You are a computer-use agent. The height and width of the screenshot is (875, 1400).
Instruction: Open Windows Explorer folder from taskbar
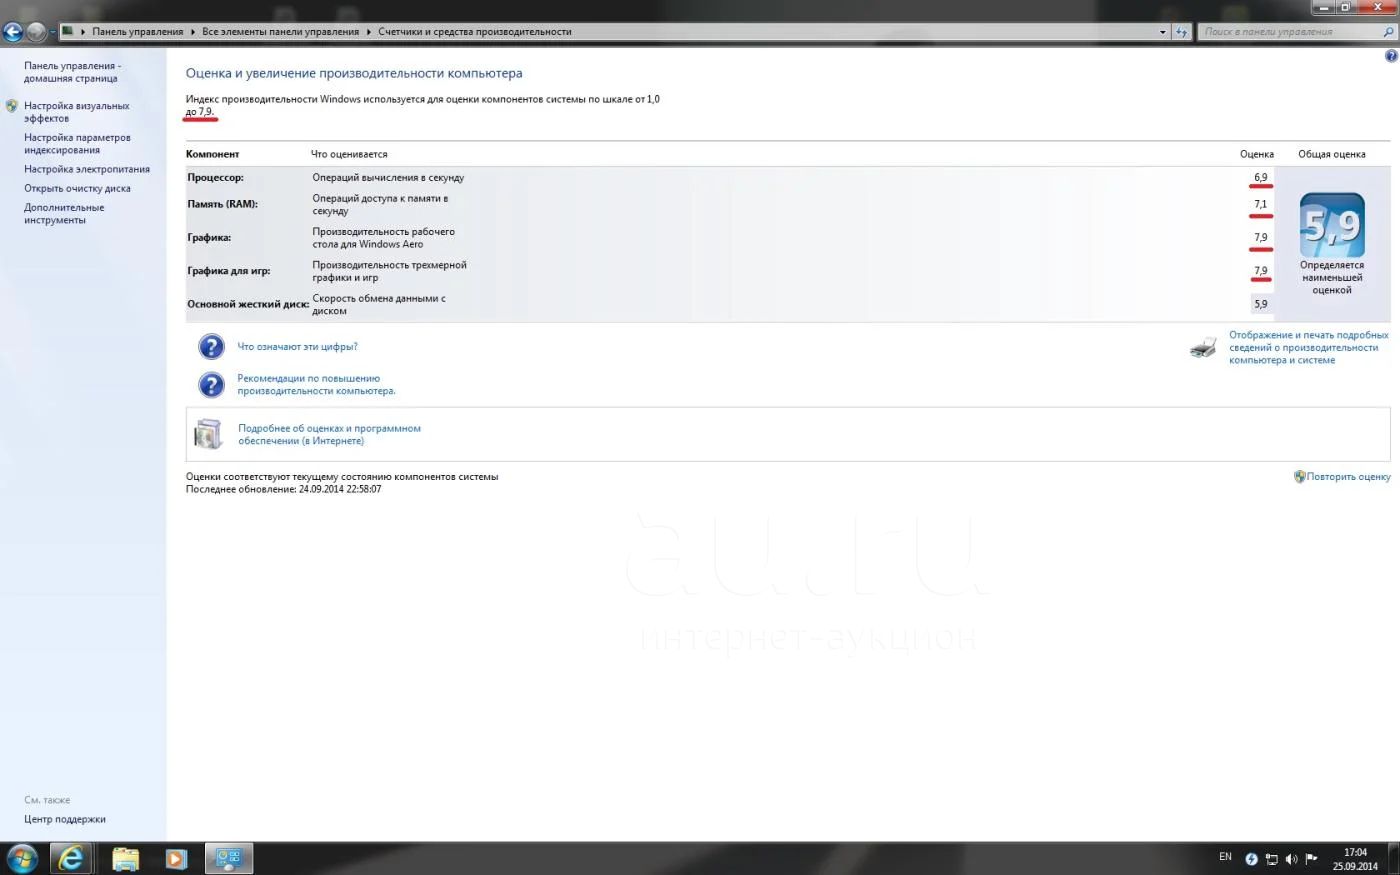125,858
